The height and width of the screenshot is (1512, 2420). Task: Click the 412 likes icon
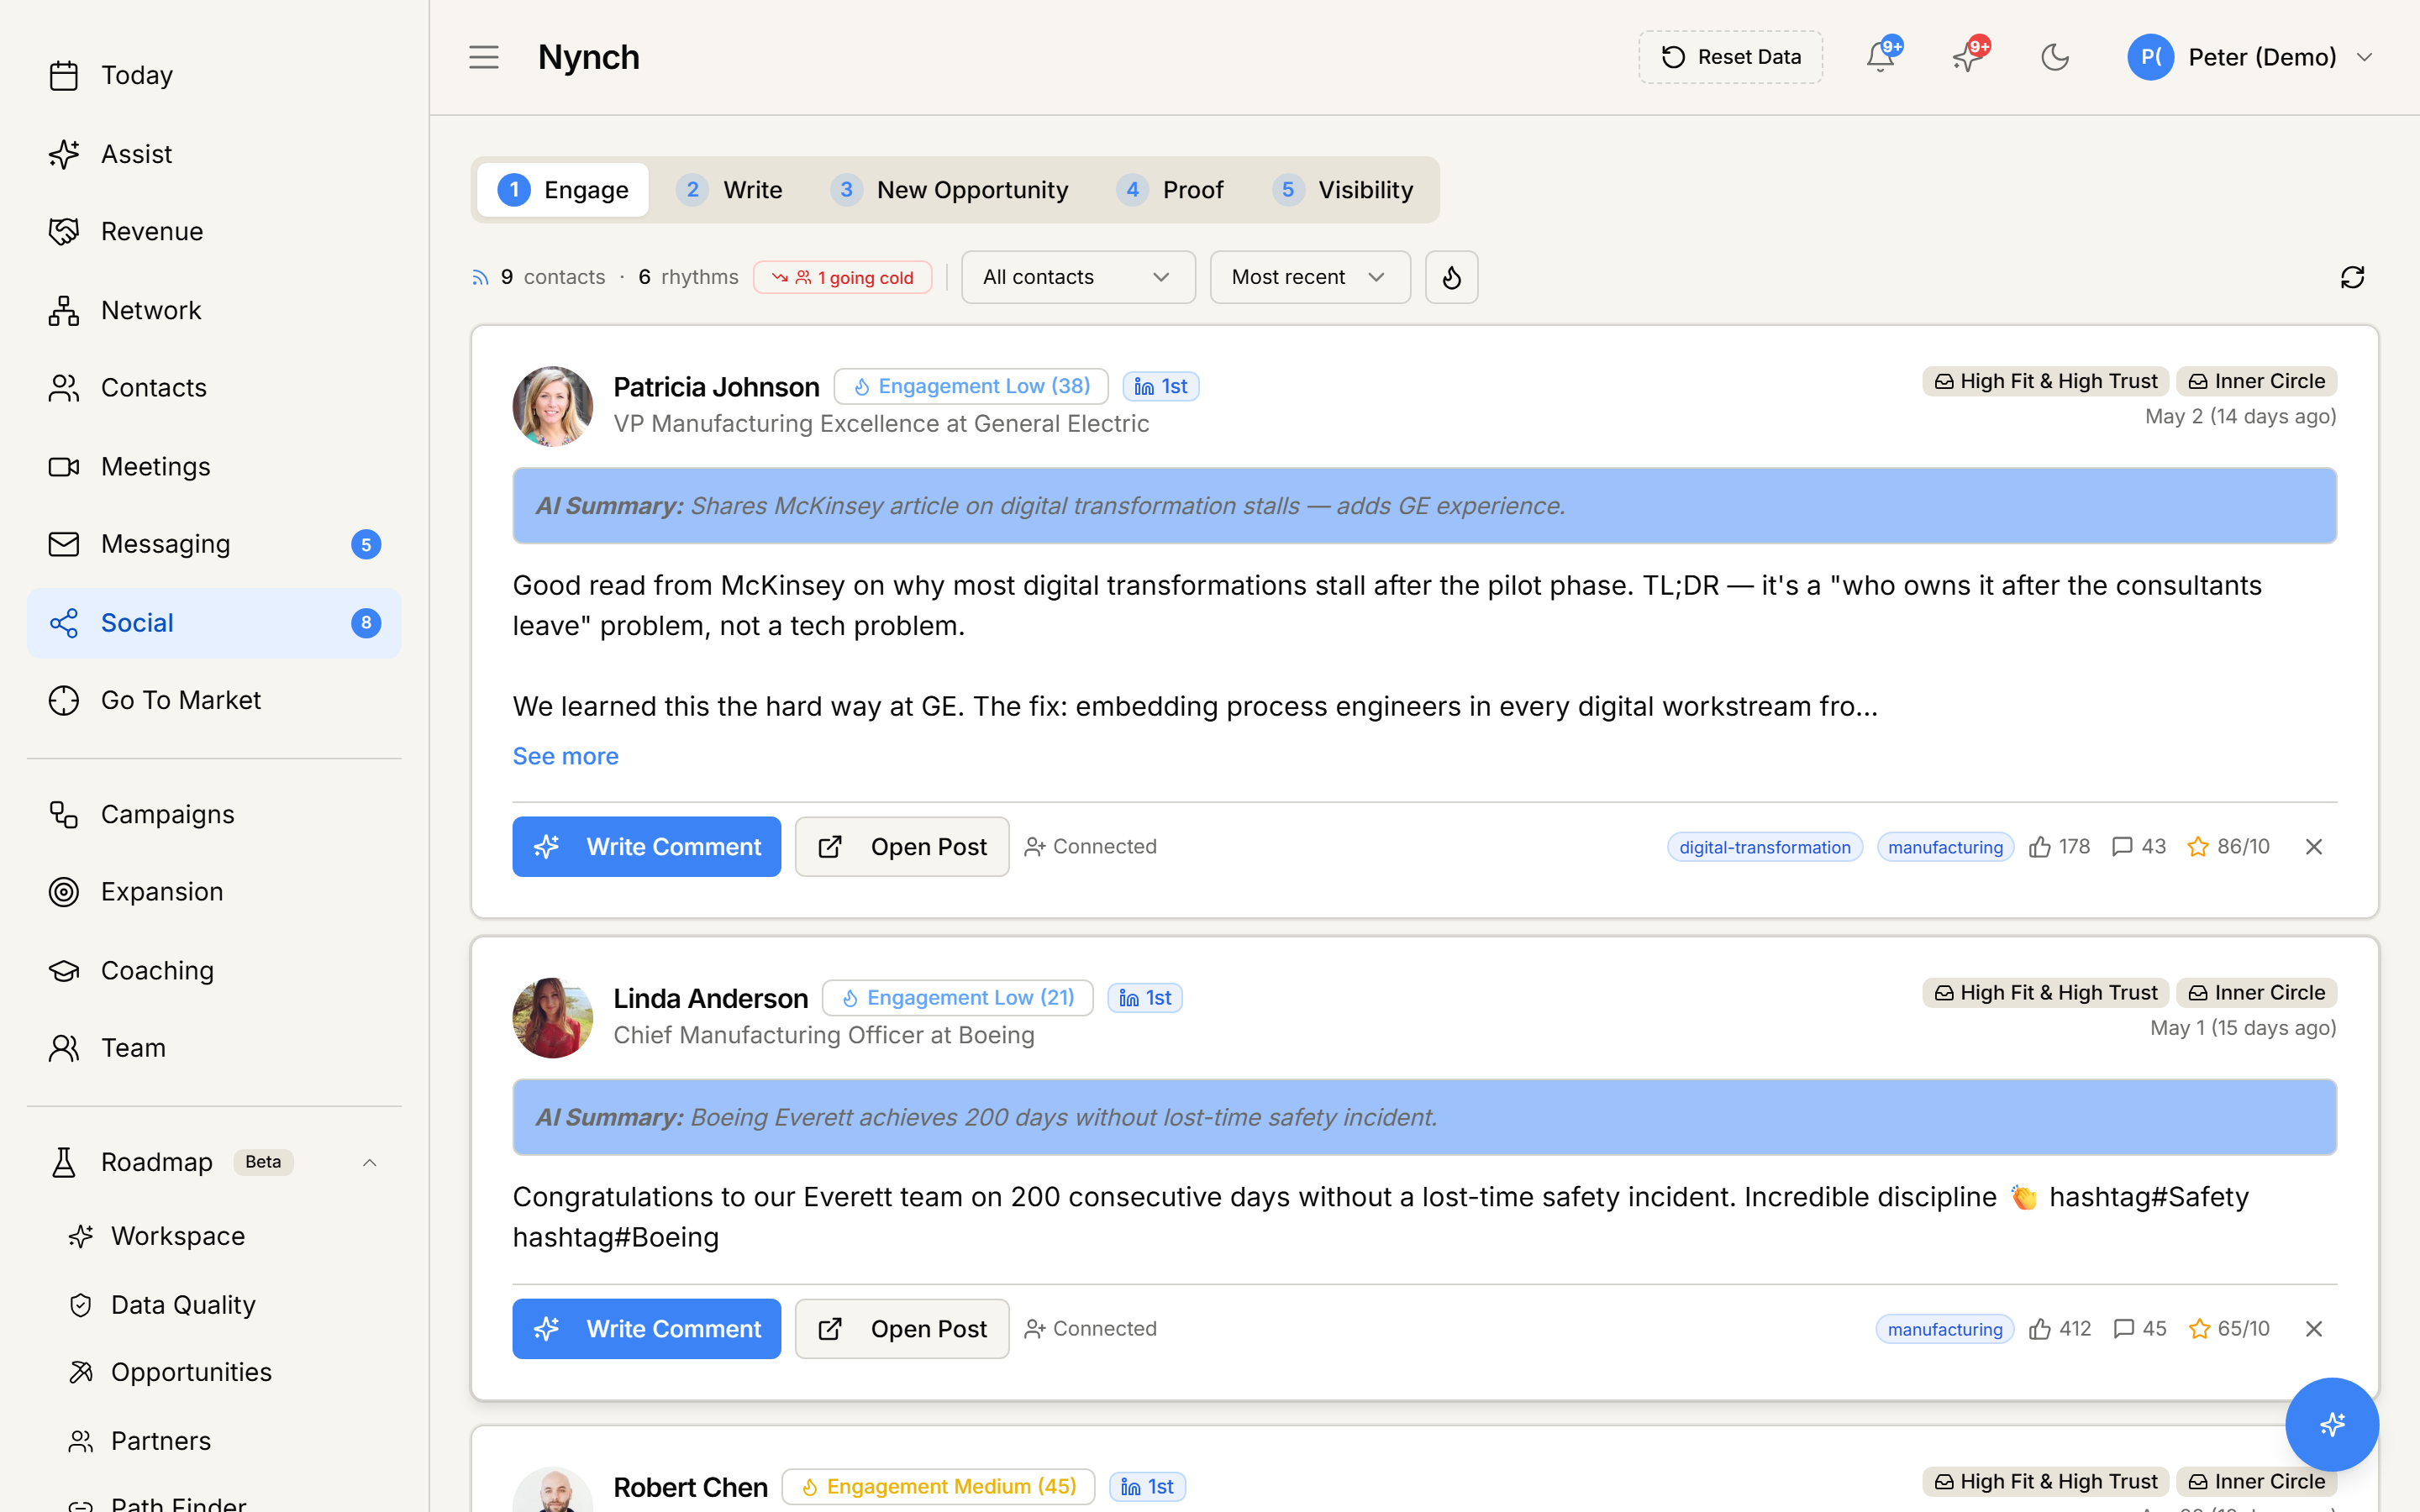2040,1328
